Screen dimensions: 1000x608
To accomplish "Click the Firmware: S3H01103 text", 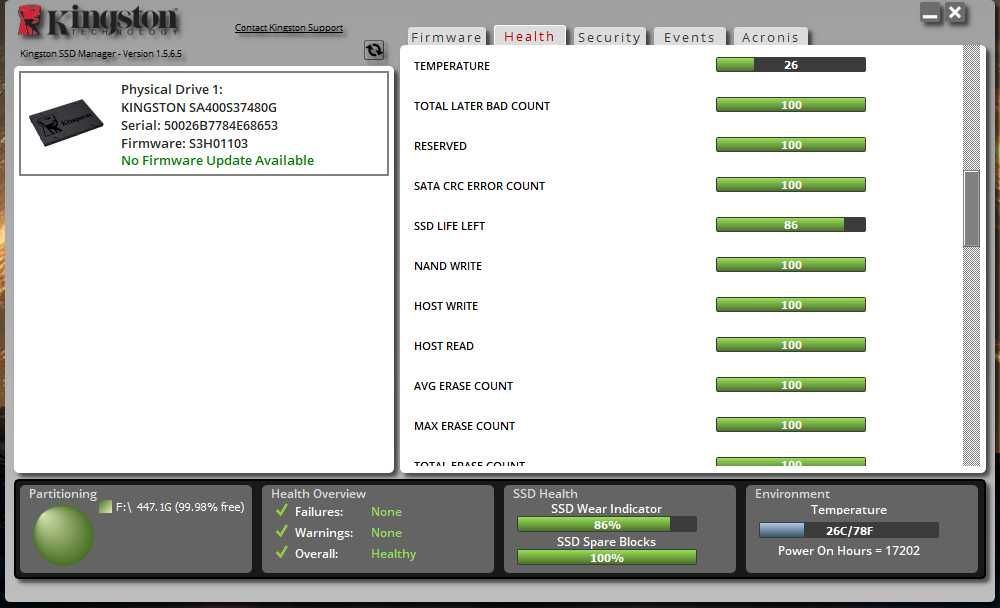I will 184,143.
